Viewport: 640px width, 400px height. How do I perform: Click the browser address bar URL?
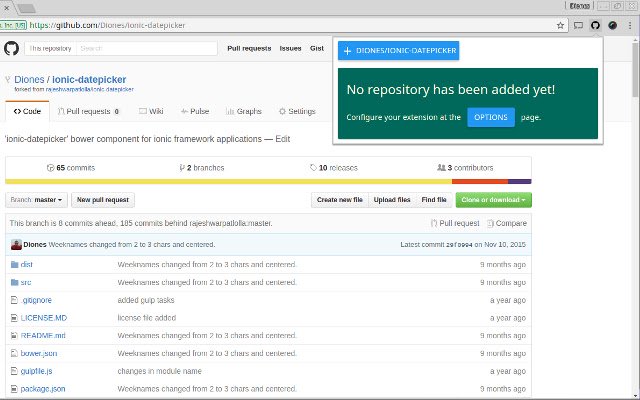[x=107, y=25]
